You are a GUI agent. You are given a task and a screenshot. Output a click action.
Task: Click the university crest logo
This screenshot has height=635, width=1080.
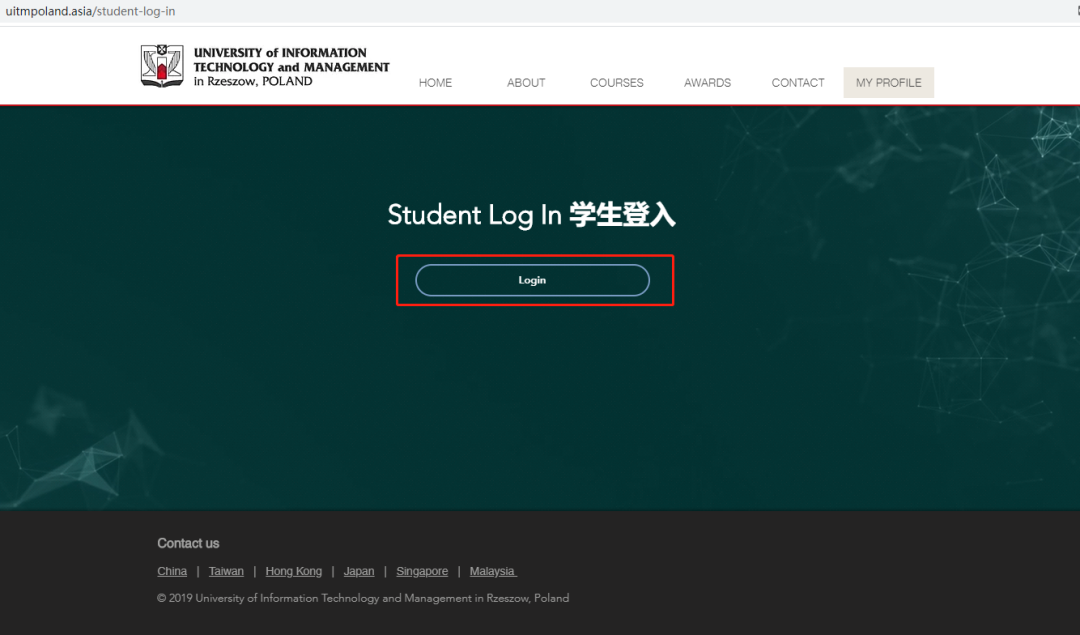[162, 66]
